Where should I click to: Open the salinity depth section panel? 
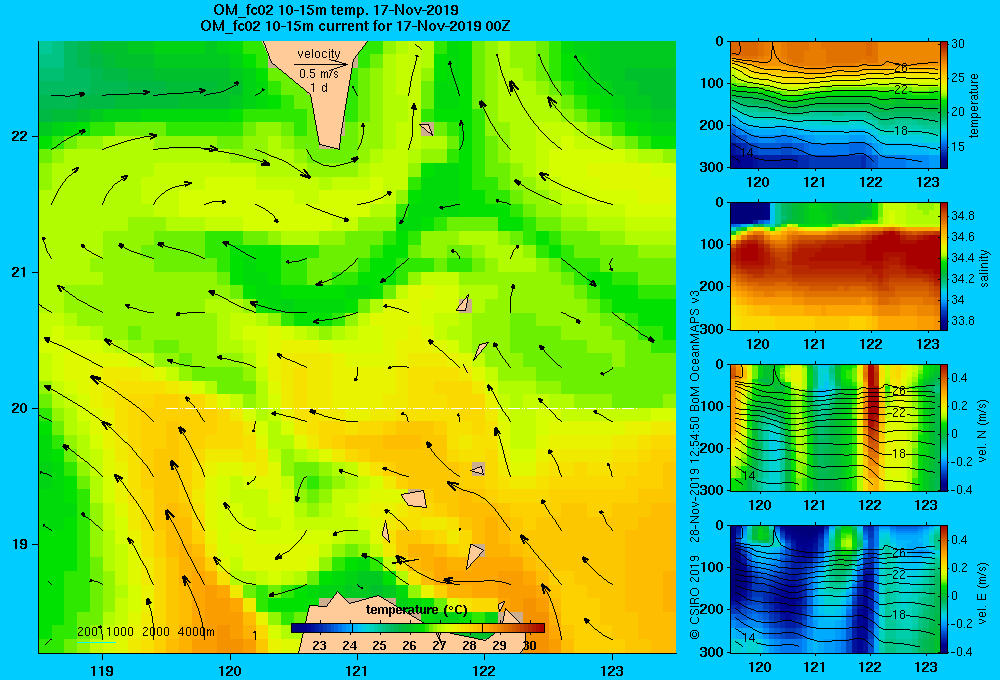835,266
